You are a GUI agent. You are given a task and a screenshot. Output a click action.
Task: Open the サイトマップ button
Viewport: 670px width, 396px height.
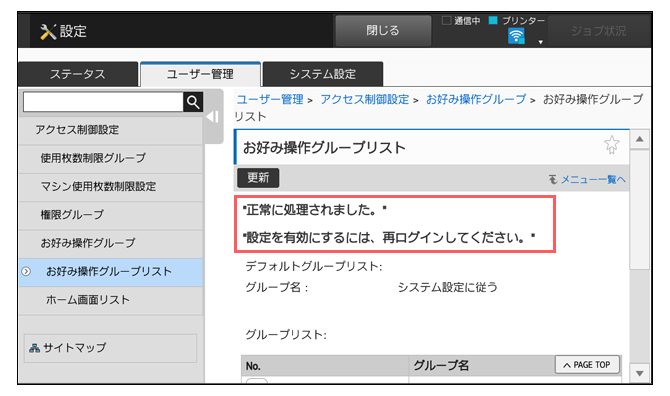click(110, 348)
